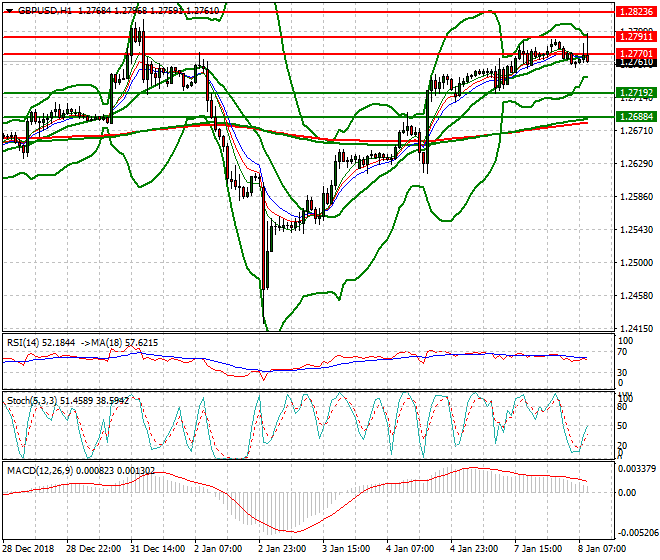Click the 28 Dec 2018 date label
The image size is (660, 560).
[x=29, y=549]
